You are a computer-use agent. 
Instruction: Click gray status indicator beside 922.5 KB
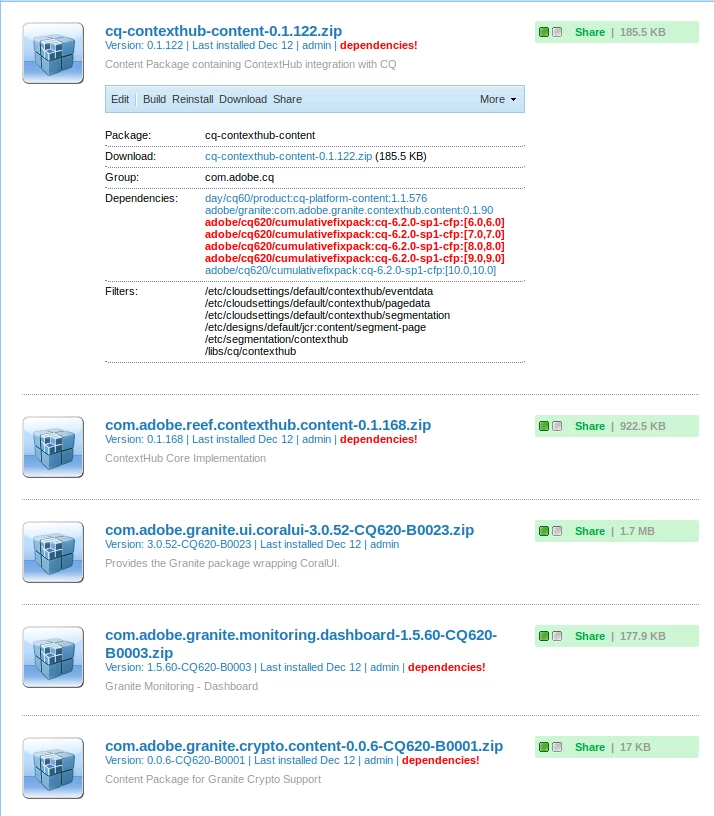[557, 426]
